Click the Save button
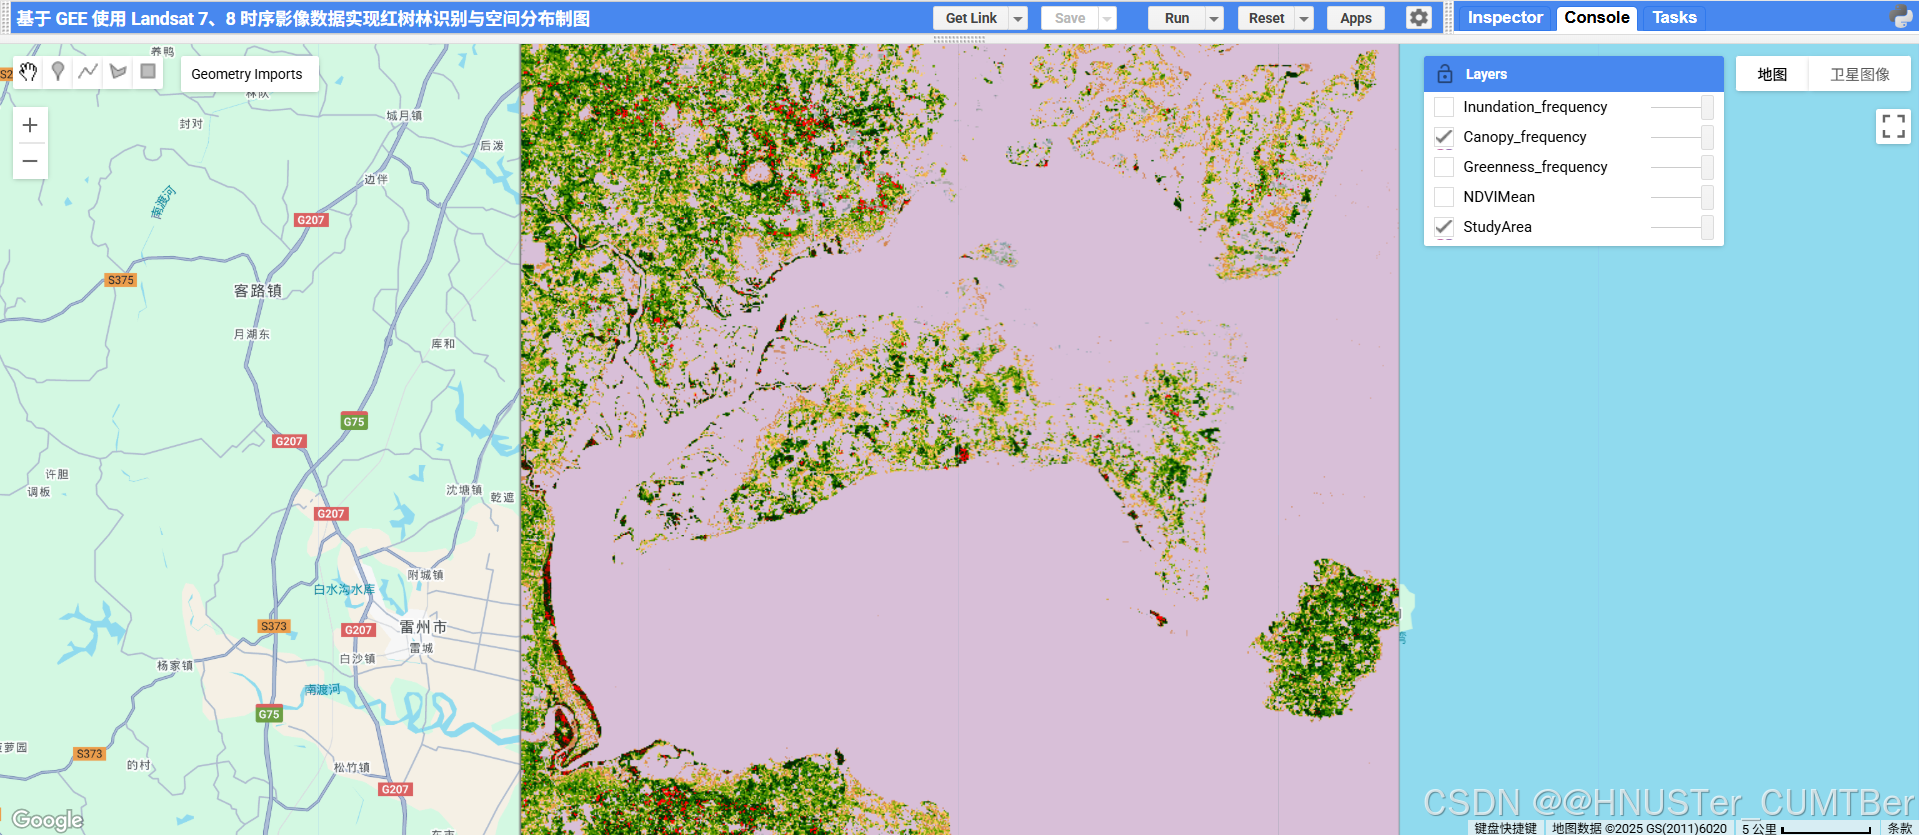This screenshot has width=1919, height=835. [x=1070, y=18]
